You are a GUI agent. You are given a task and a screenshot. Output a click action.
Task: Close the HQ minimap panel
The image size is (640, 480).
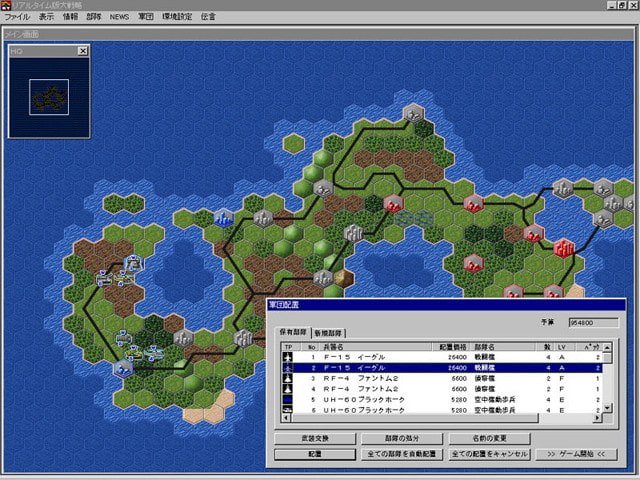click(x=82, y=51)
